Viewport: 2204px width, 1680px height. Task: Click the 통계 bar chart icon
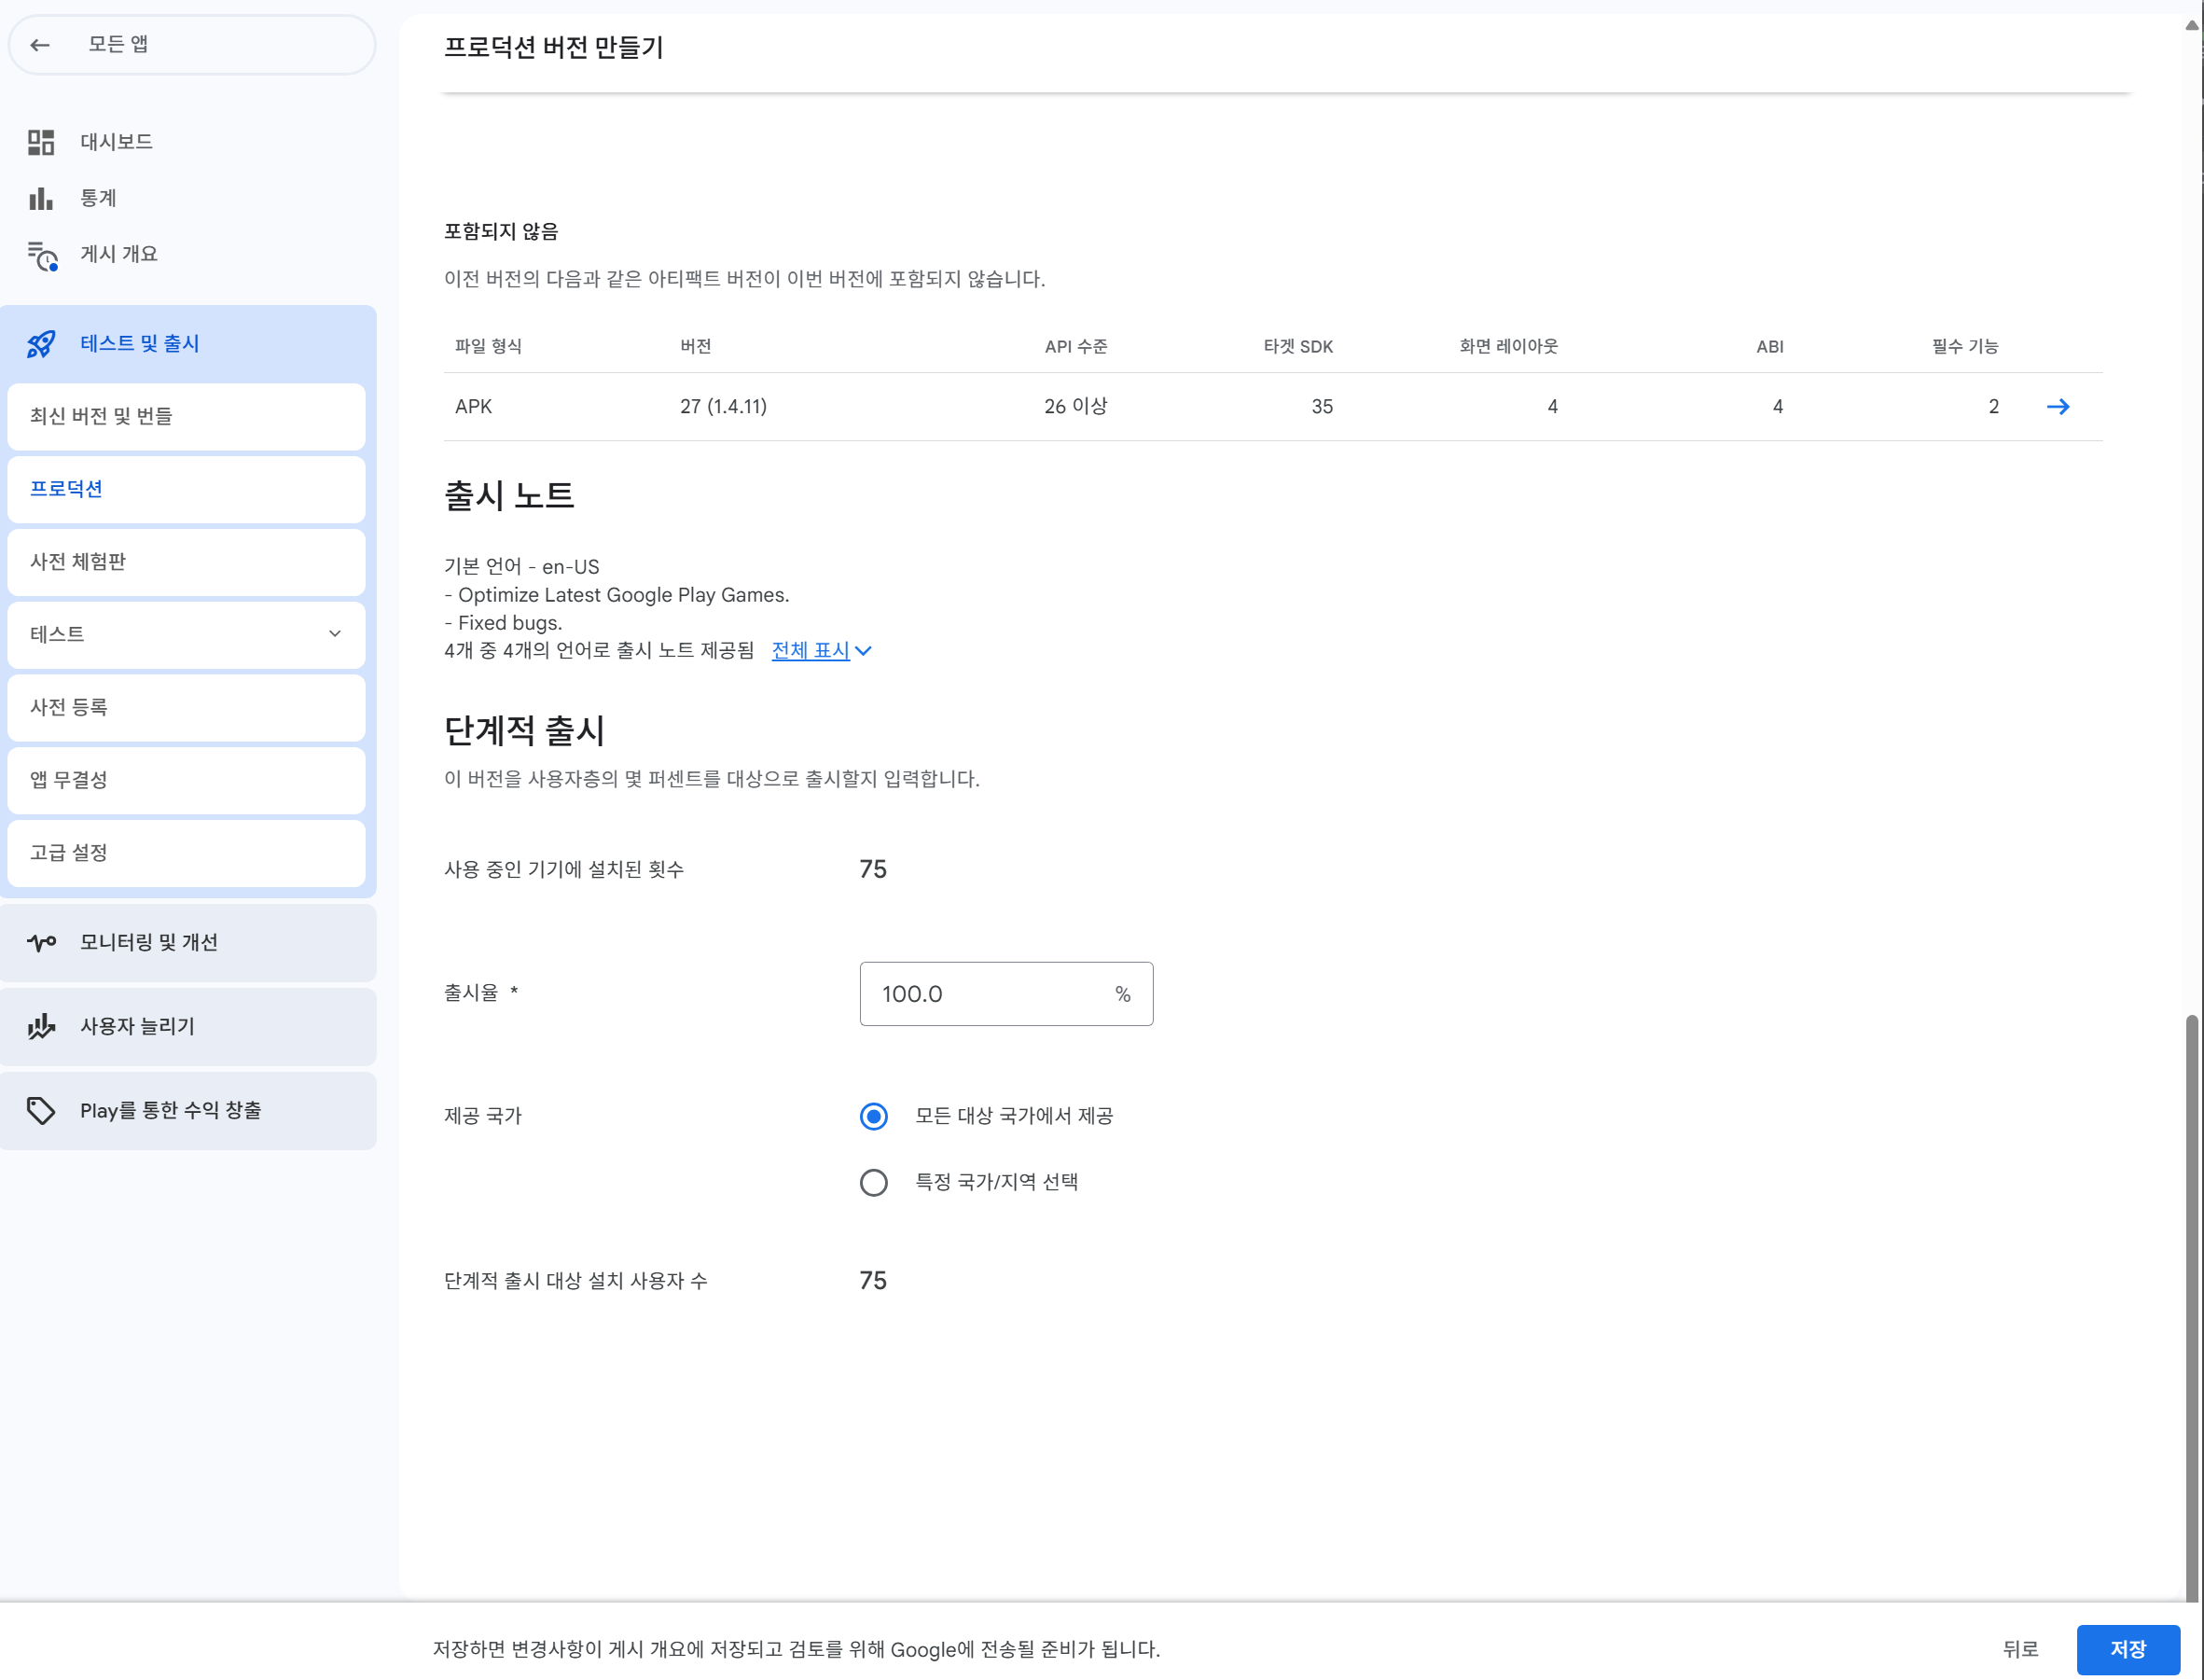pyautogui.click(x=41, y=198)
